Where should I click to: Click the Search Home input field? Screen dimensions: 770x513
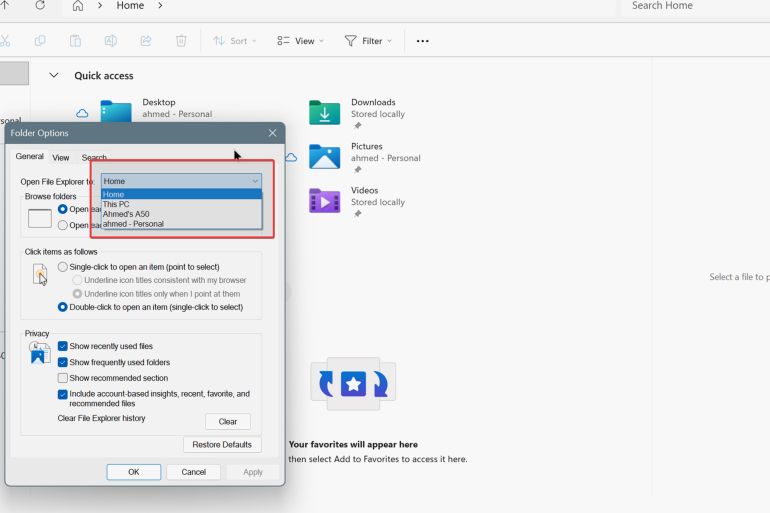(x=690, y=6)
